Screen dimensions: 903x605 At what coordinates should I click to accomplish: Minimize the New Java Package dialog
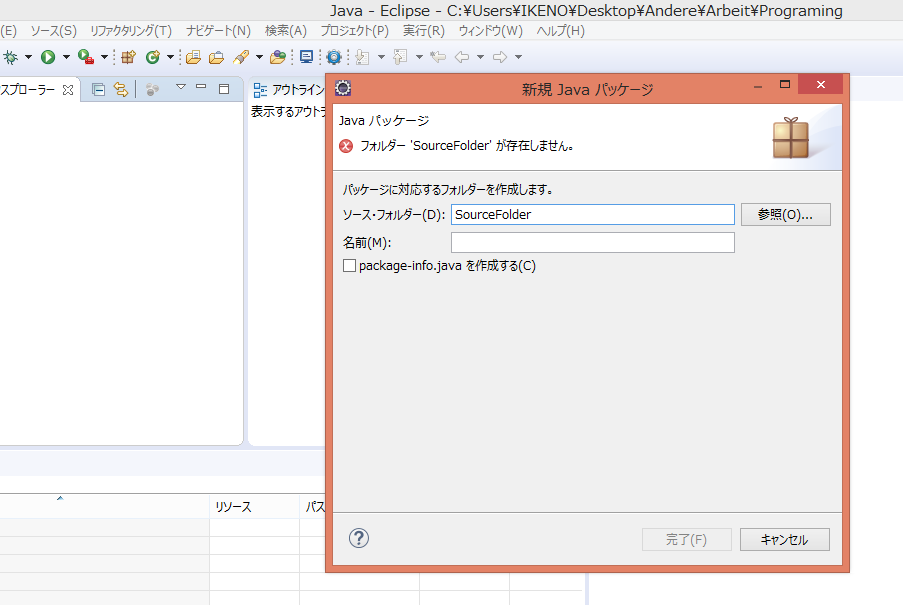click(758, 86)
